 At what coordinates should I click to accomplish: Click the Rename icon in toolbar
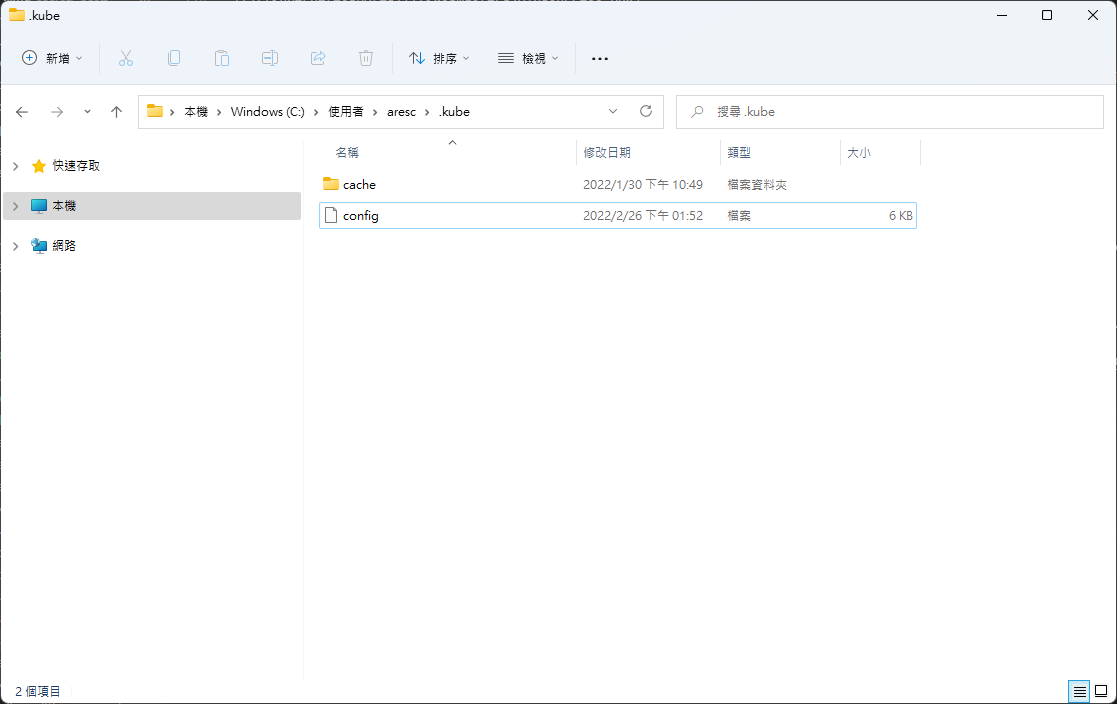pyautogui.click(x=270, y=58)
